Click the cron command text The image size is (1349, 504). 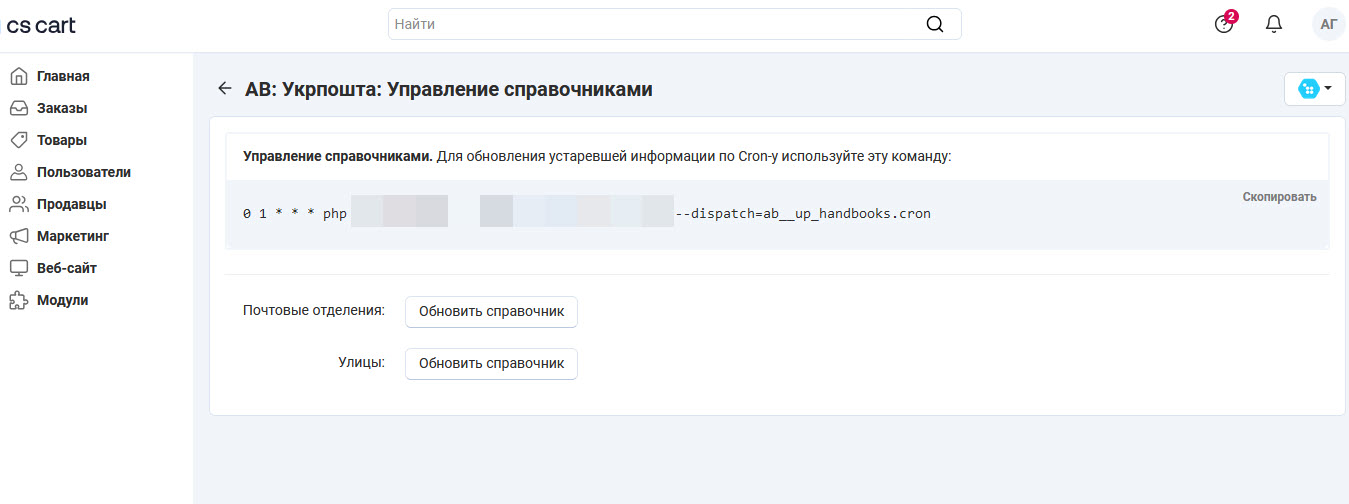[x=587, y=214]
